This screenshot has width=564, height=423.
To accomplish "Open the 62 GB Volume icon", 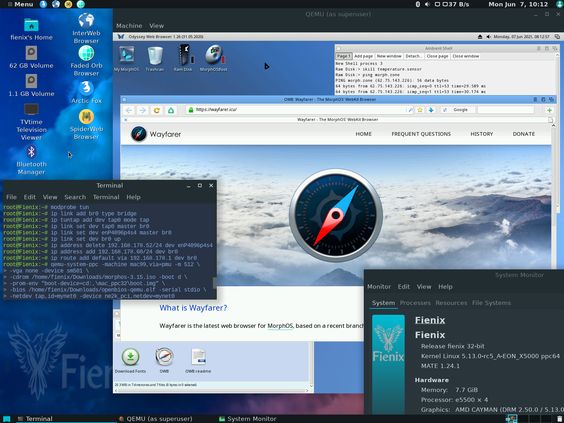I will (31, 53).
